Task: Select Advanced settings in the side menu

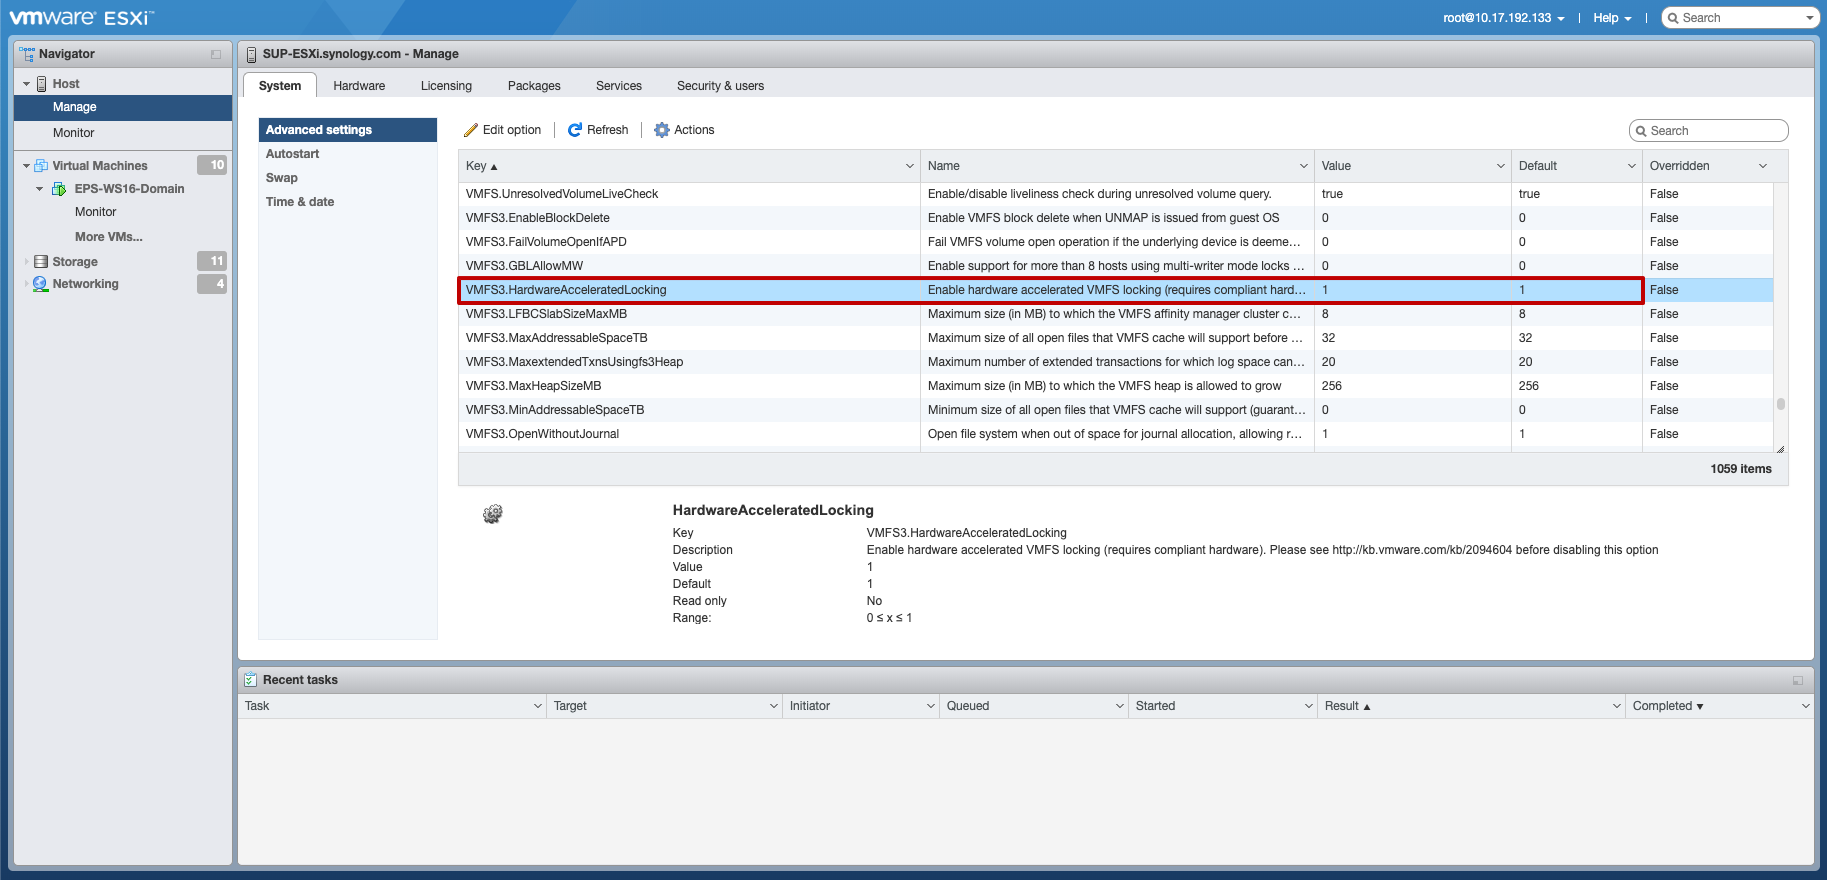Action: 348,130
